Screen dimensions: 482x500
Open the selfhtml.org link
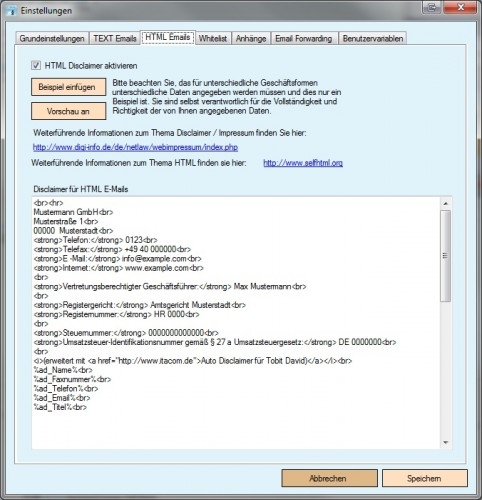303,163
